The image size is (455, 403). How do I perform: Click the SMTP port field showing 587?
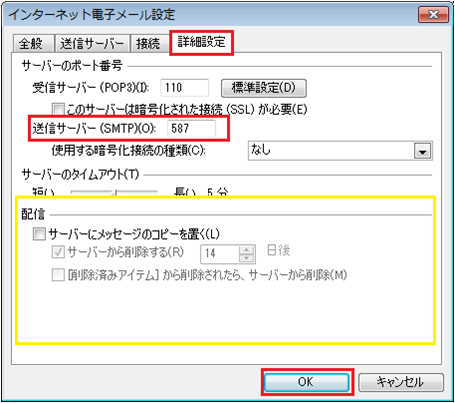(191, 128)
